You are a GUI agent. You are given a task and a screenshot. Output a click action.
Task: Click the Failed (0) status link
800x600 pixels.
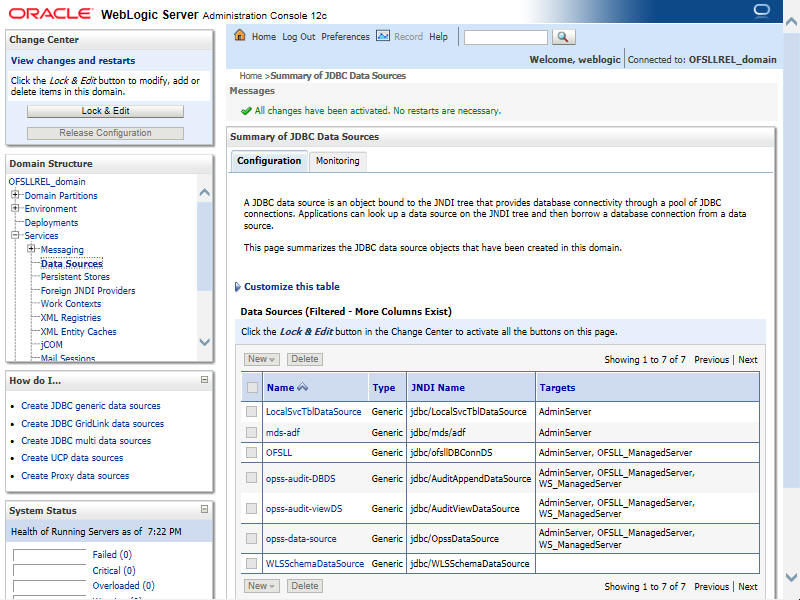click(112, 555)
